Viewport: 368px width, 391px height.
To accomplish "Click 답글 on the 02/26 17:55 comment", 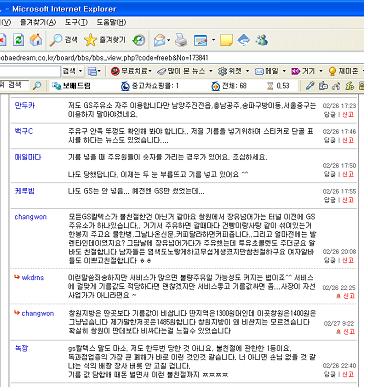I will (329, 200).
